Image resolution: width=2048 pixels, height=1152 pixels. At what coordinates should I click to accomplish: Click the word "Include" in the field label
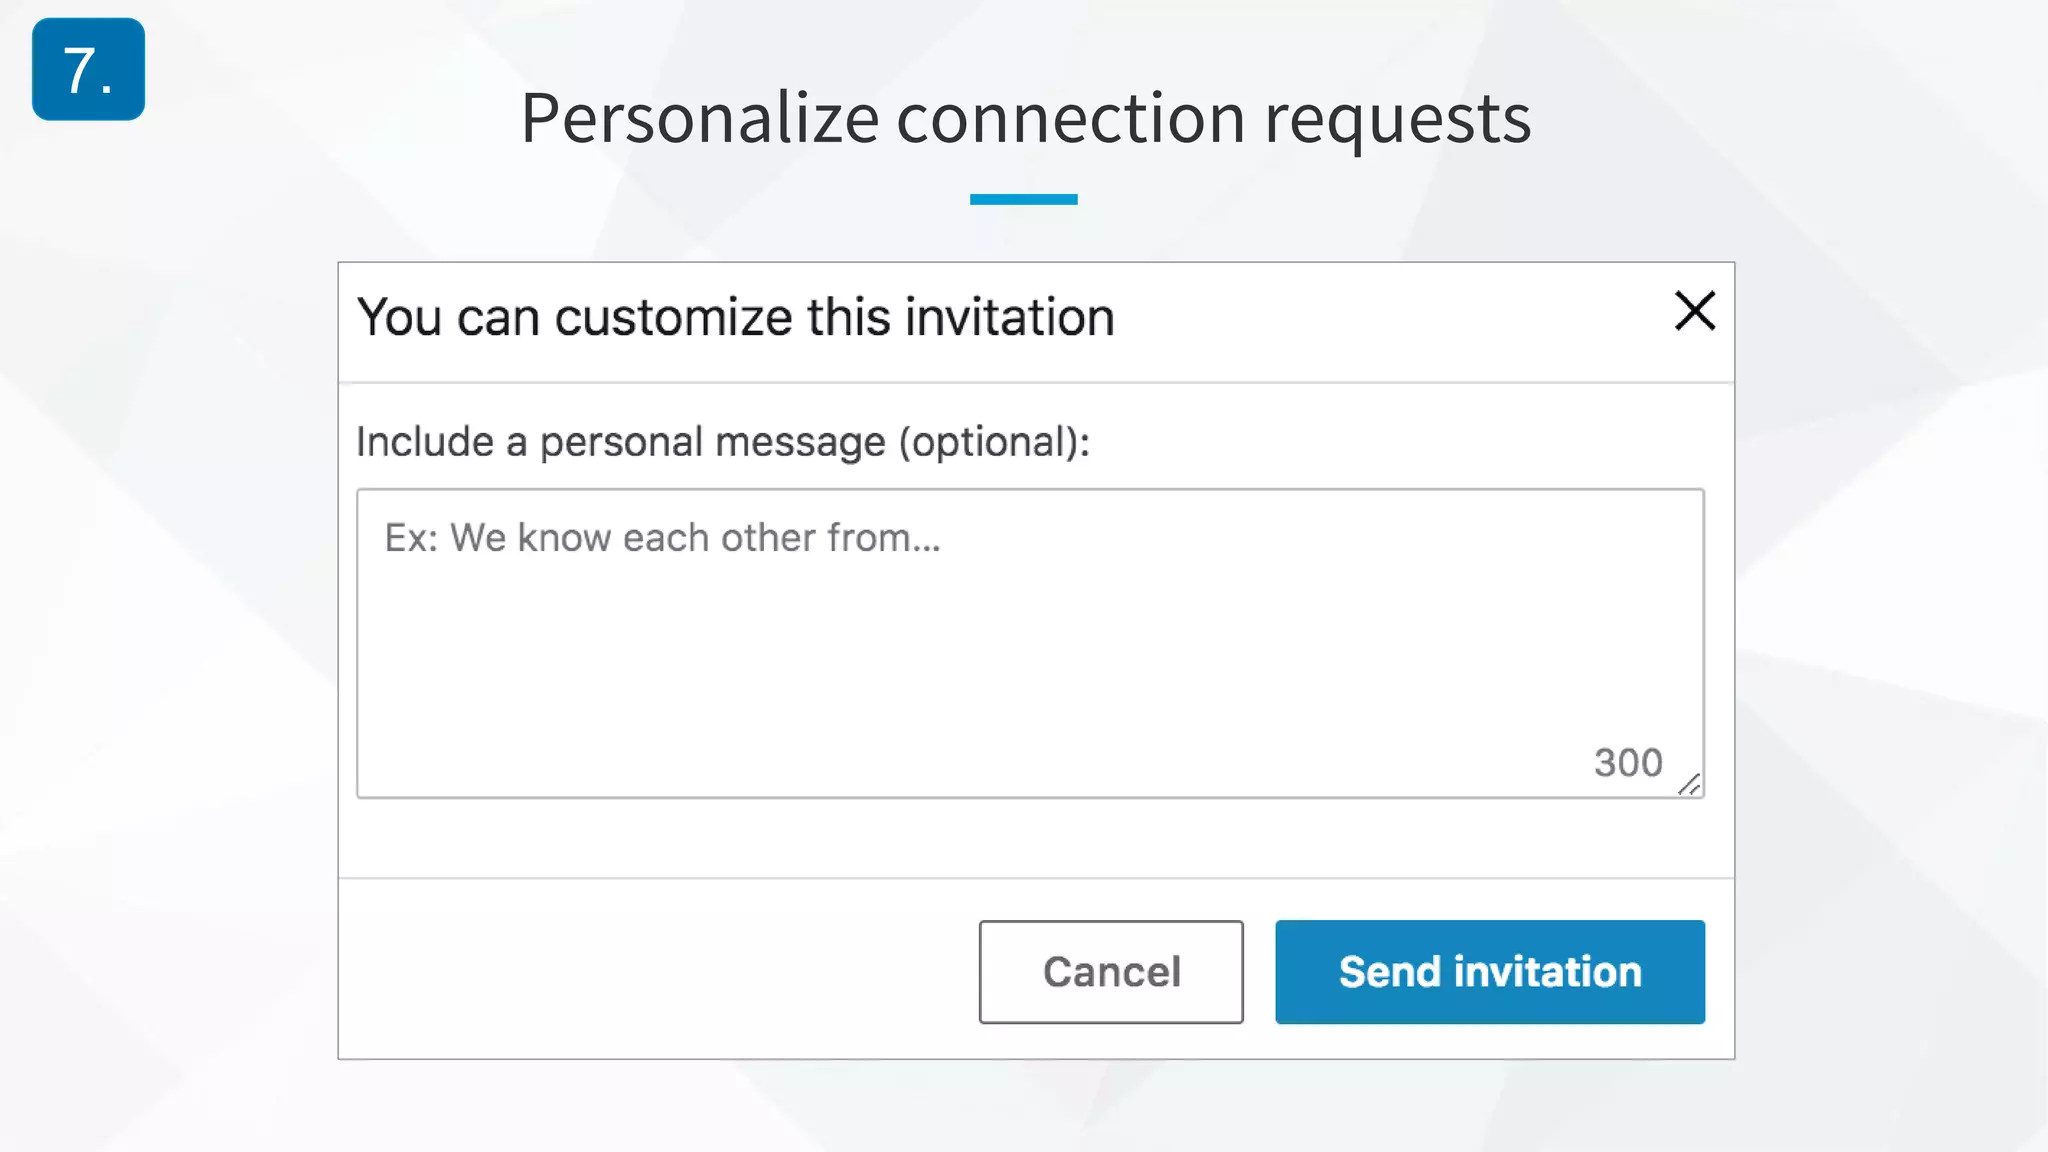(x=425, y=442)
